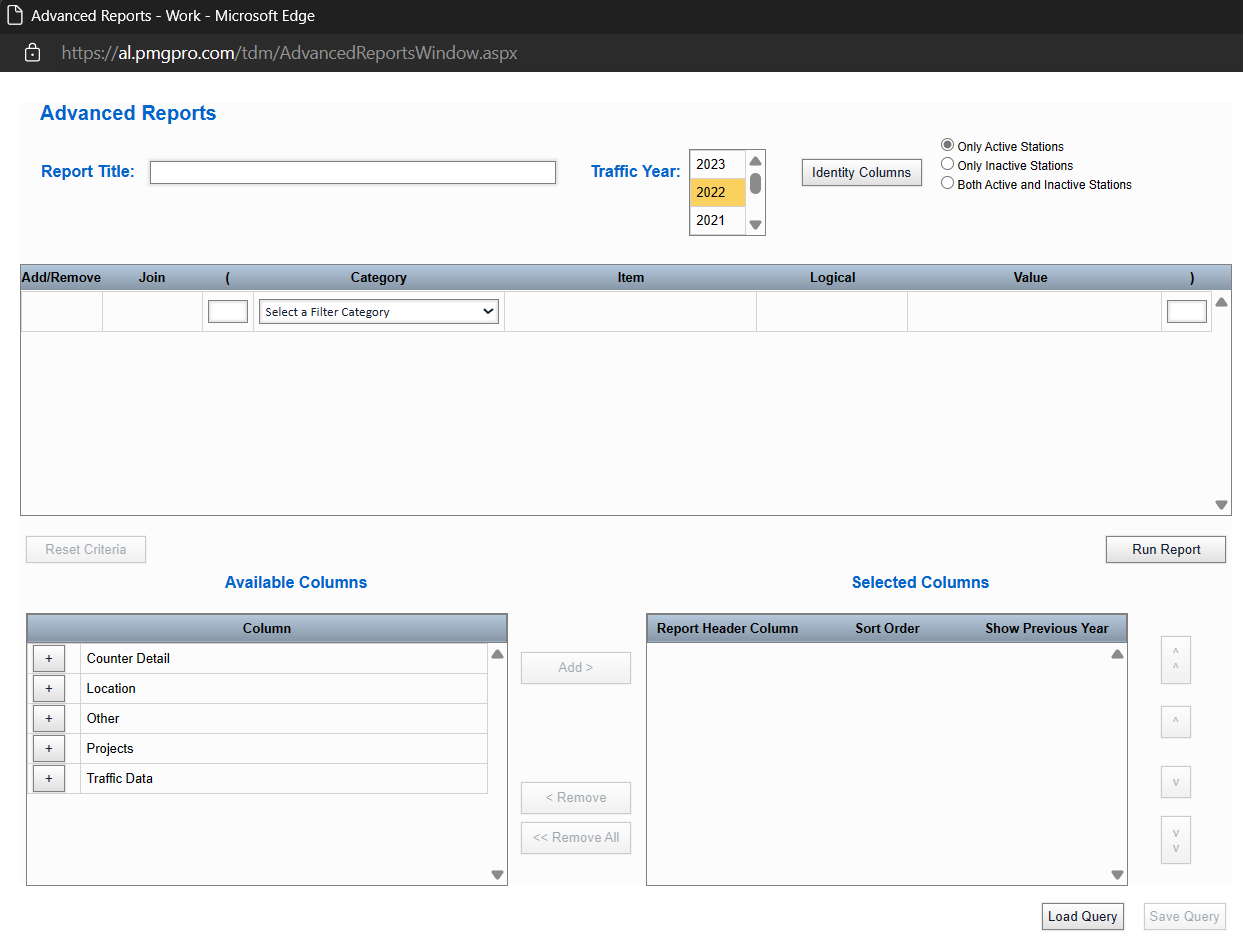Click the down arrow on Traffic Year scrollbar

point(755,224)
